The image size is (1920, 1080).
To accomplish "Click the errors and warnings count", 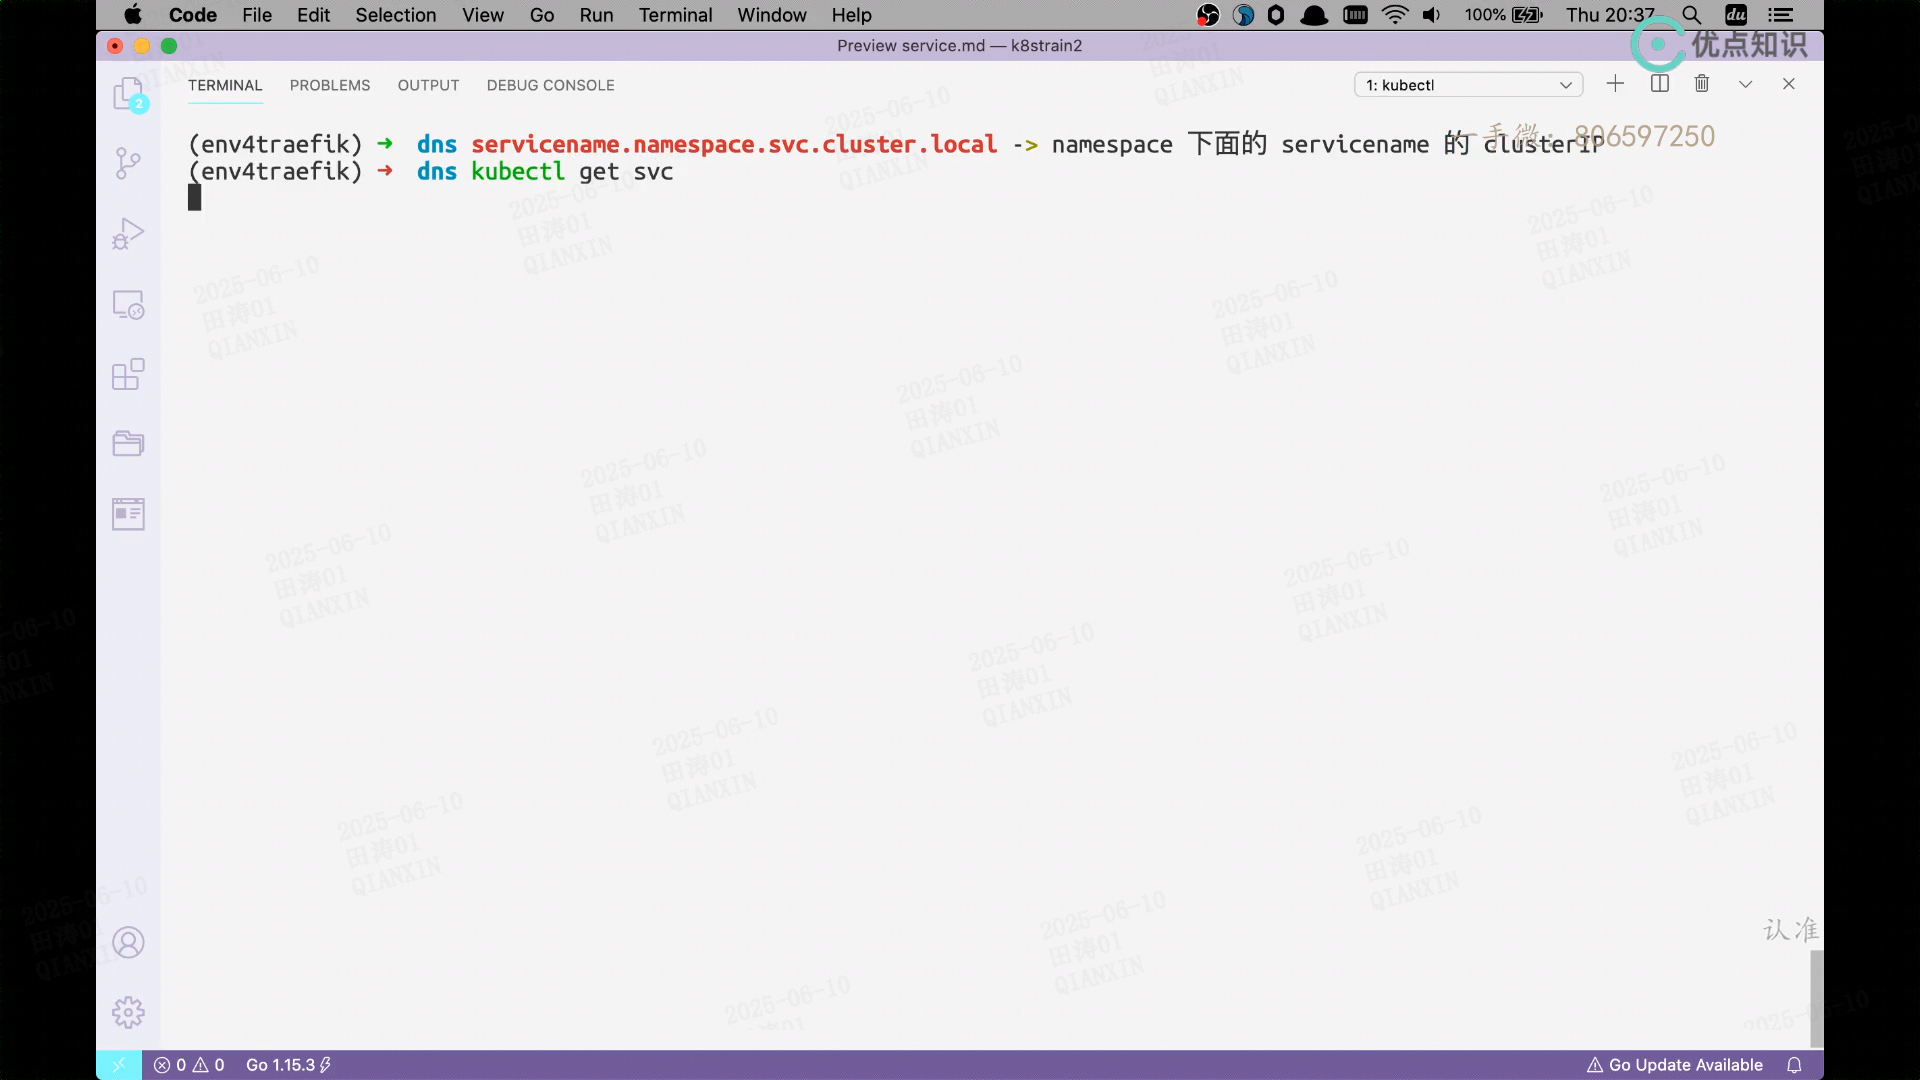I will (189, 1065).
